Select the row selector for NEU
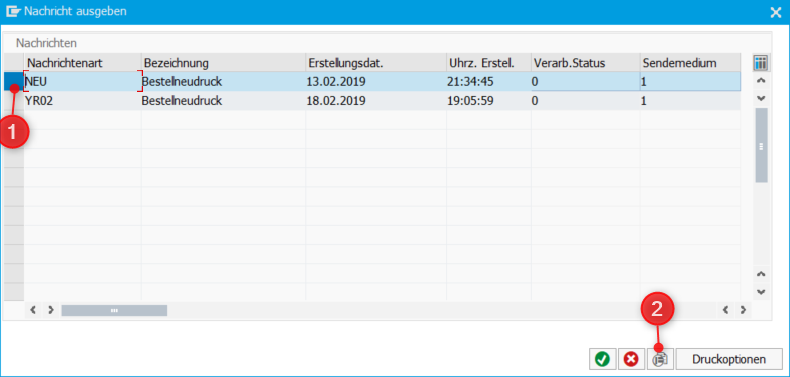The height and width of the screenshot is (377, 790). click(x=14, y=81)
